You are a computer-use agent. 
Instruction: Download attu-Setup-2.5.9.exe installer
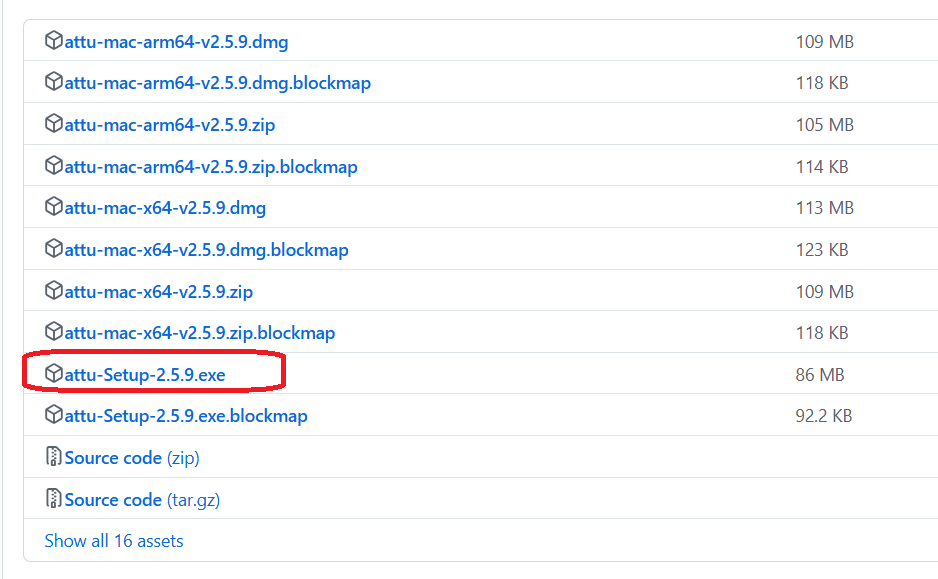coord(145,375)
